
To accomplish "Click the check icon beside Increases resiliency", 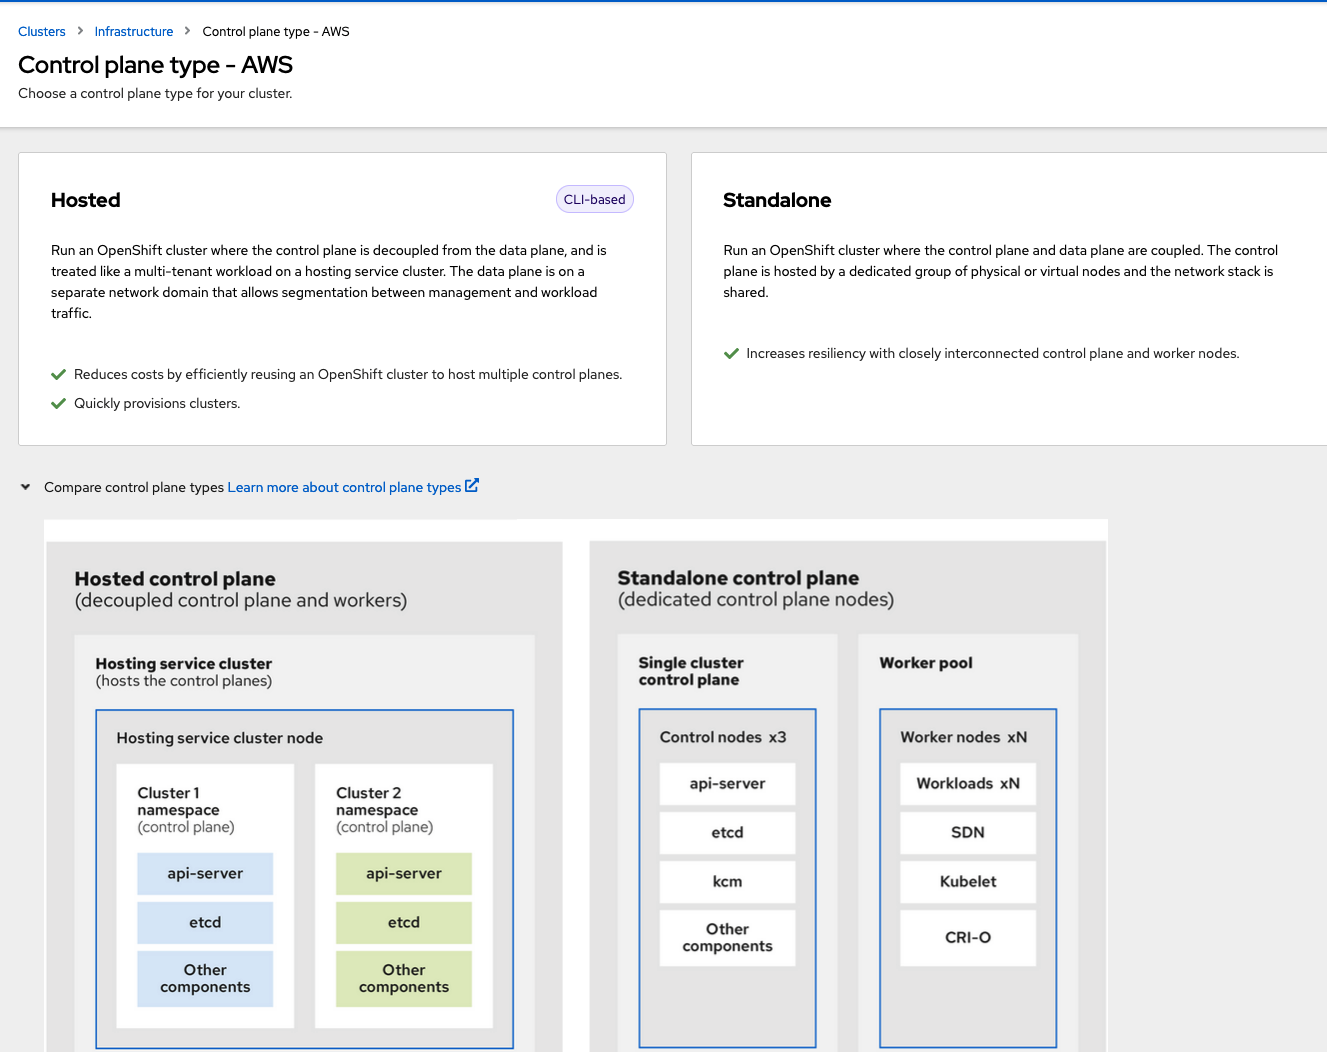I will 731,354.
